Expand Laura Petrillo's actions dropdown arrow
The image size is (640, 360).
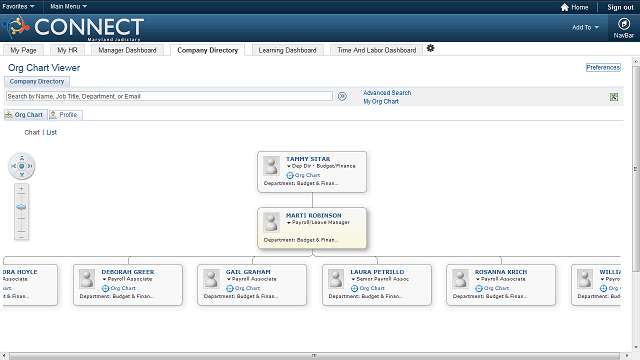point(353,280)
